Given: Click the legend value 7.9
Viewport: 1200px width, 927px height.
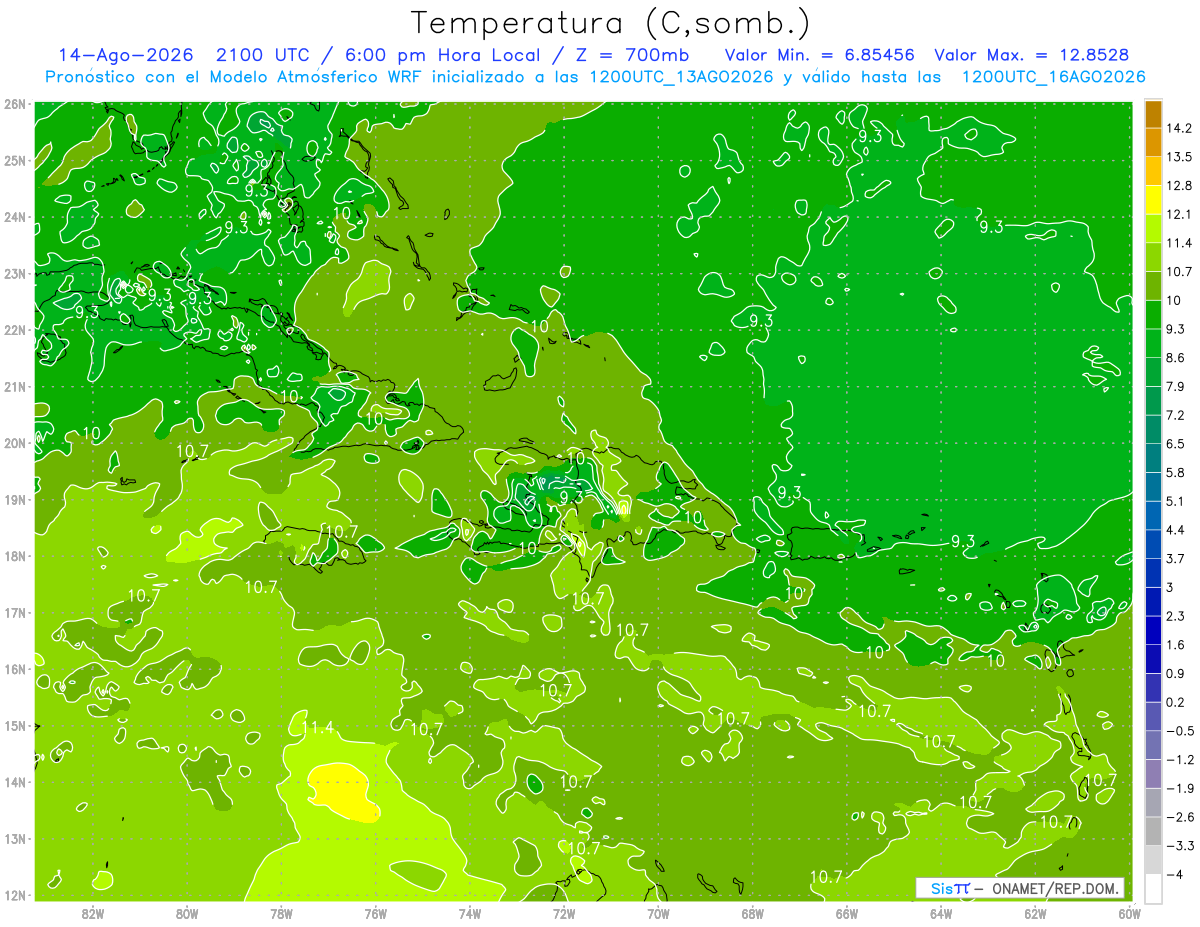Looking at the screenshot, I should point(1176,387).
